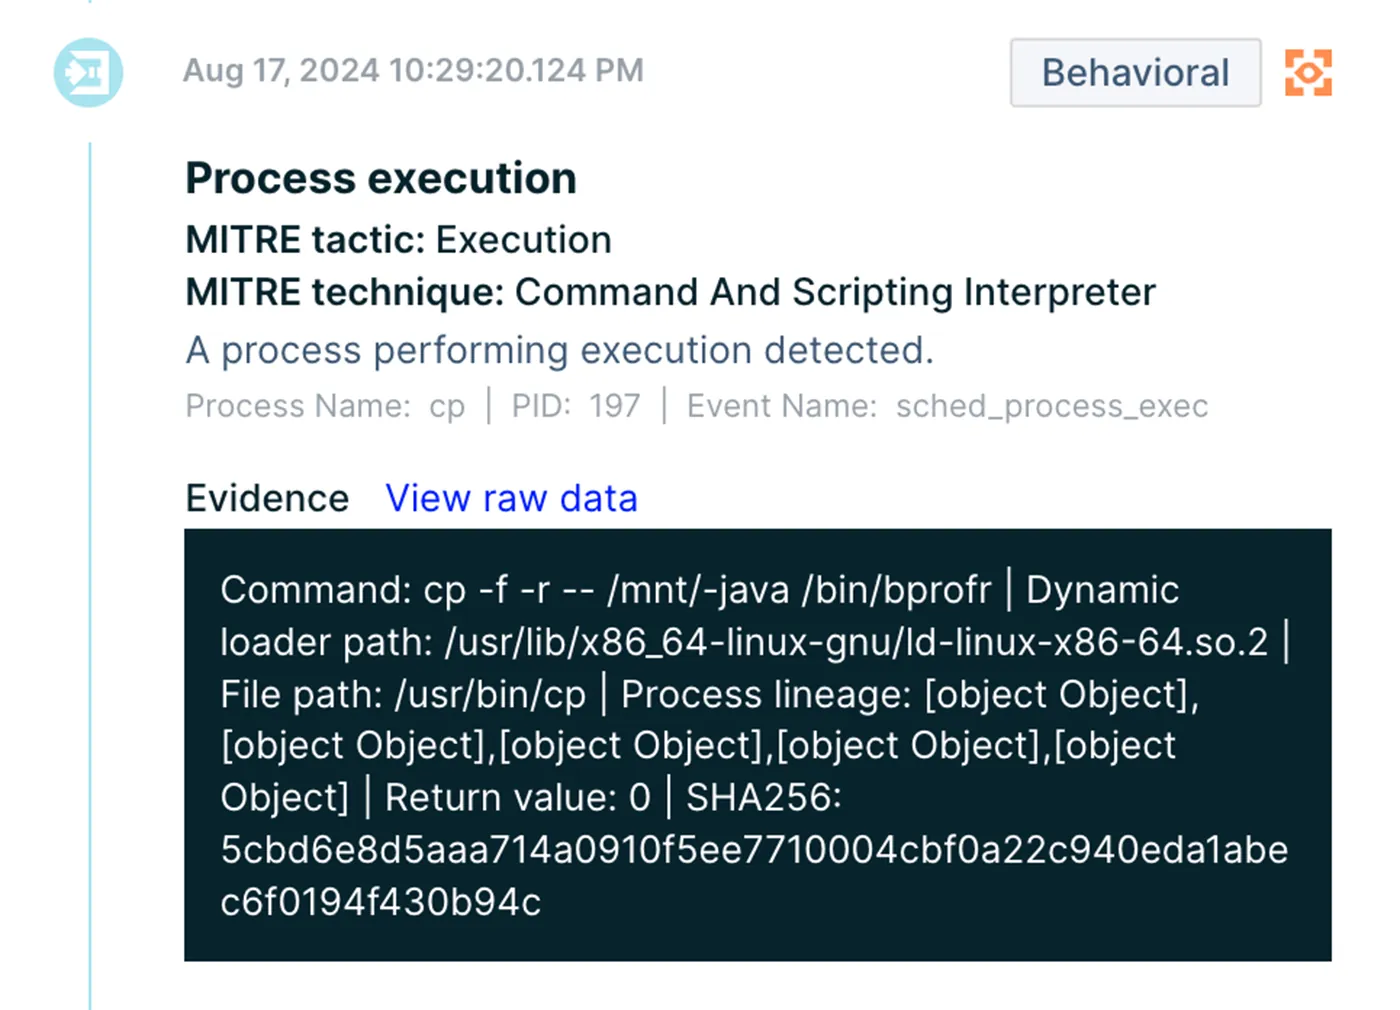Click the Evidence label
Viewport: 1400px width, 1010px height.
coord(267,498)
